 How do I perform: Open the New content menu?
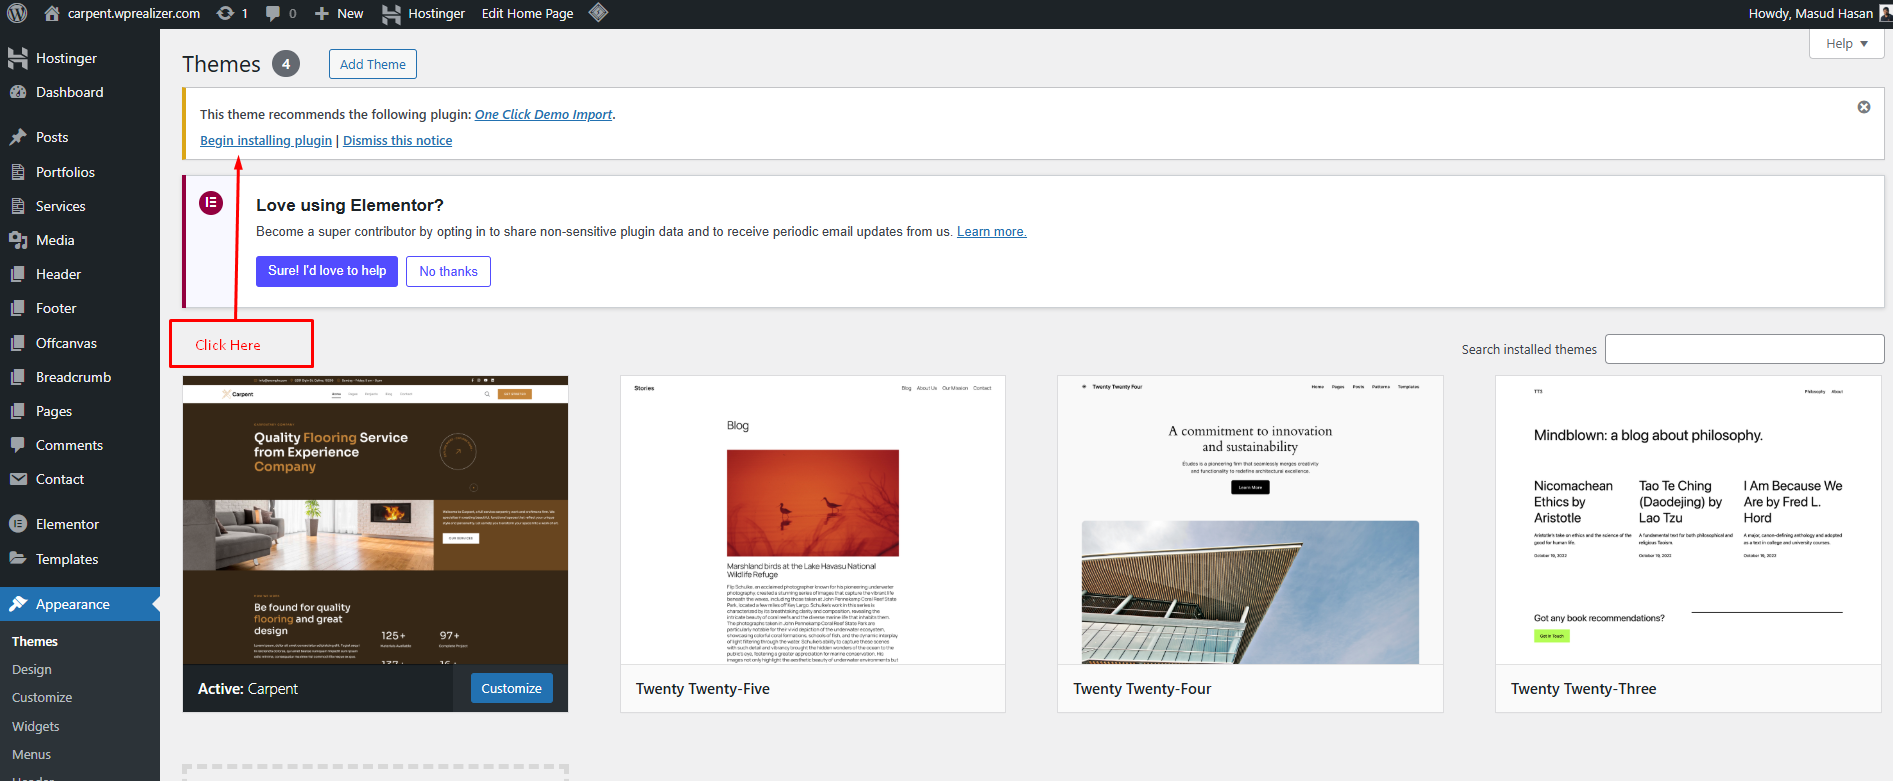point(339,13)
